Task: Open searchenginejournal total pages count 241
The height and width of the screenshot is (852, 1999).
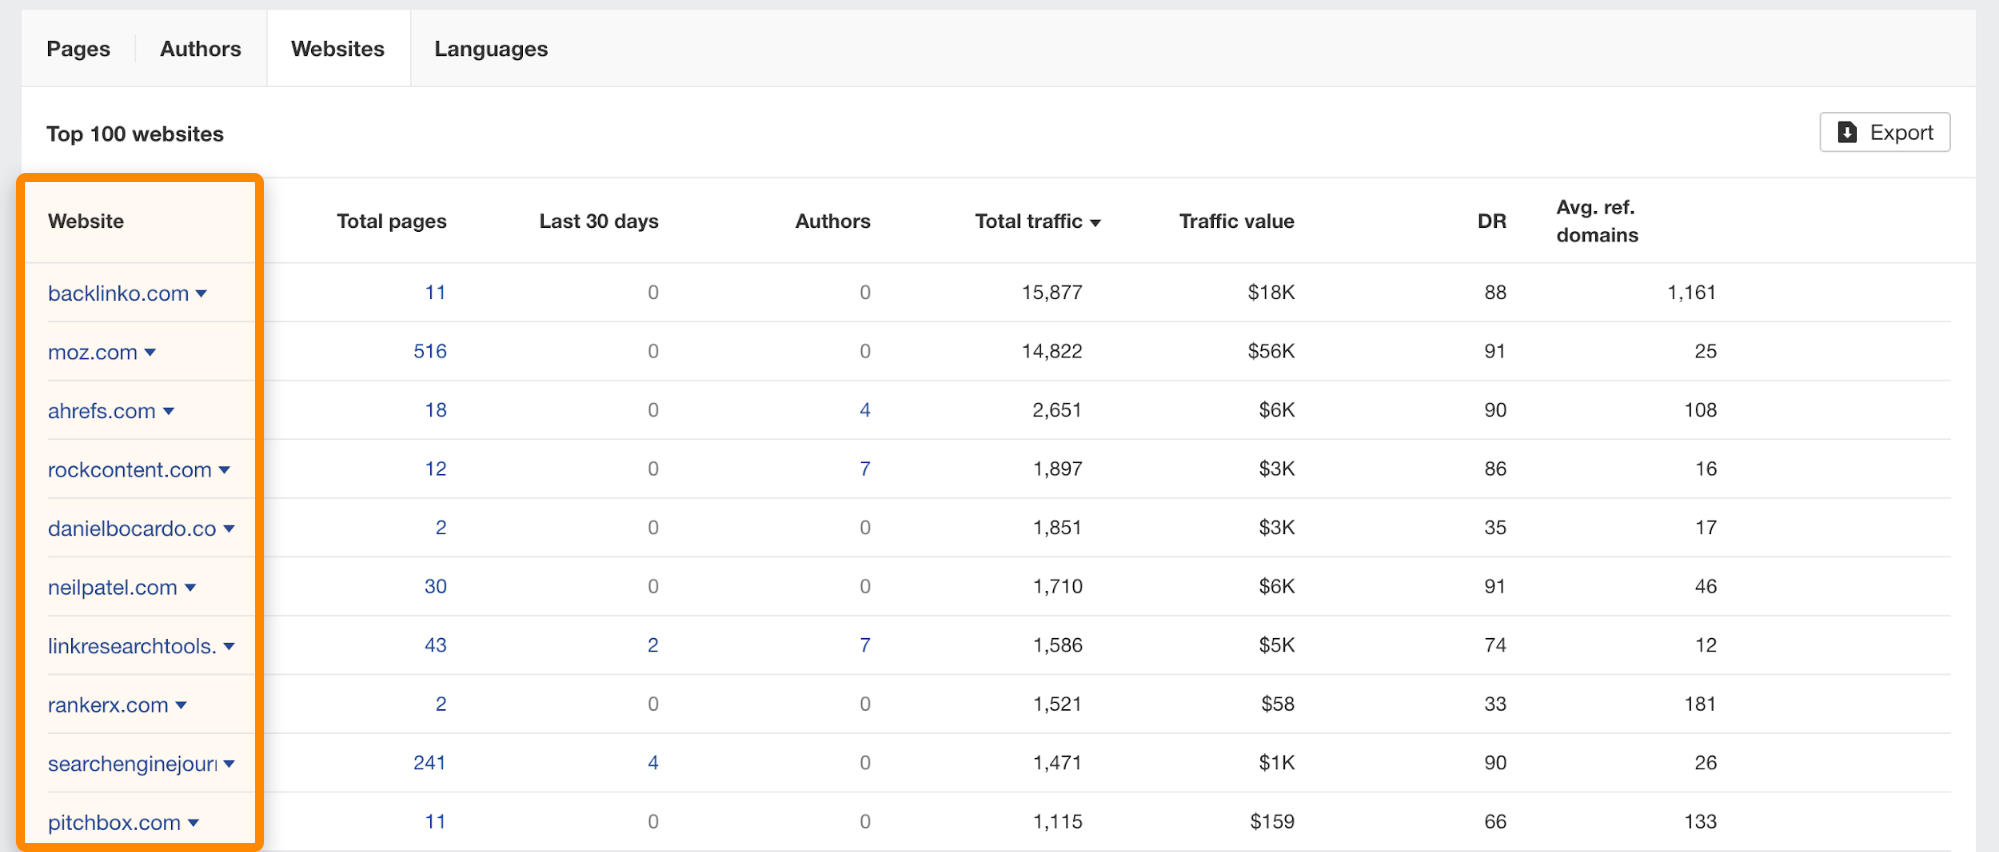Action: click(429, 763)
